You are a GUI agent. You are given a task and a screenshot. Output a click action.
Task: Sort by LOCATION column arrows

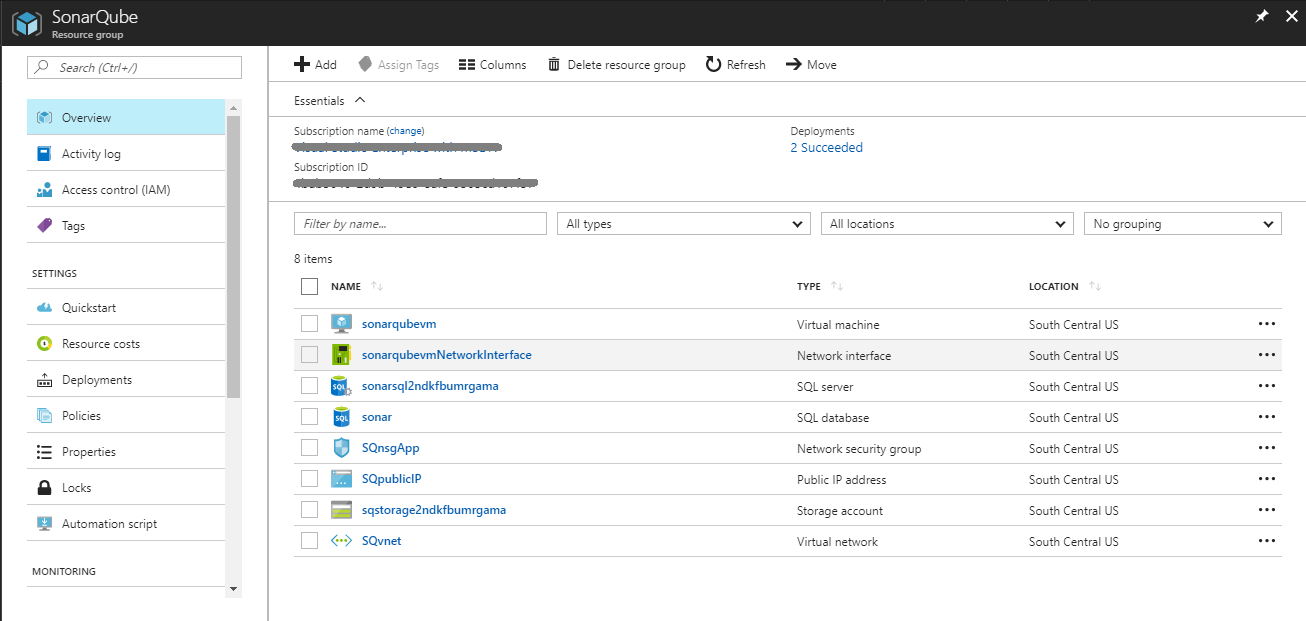[1095, 286]
